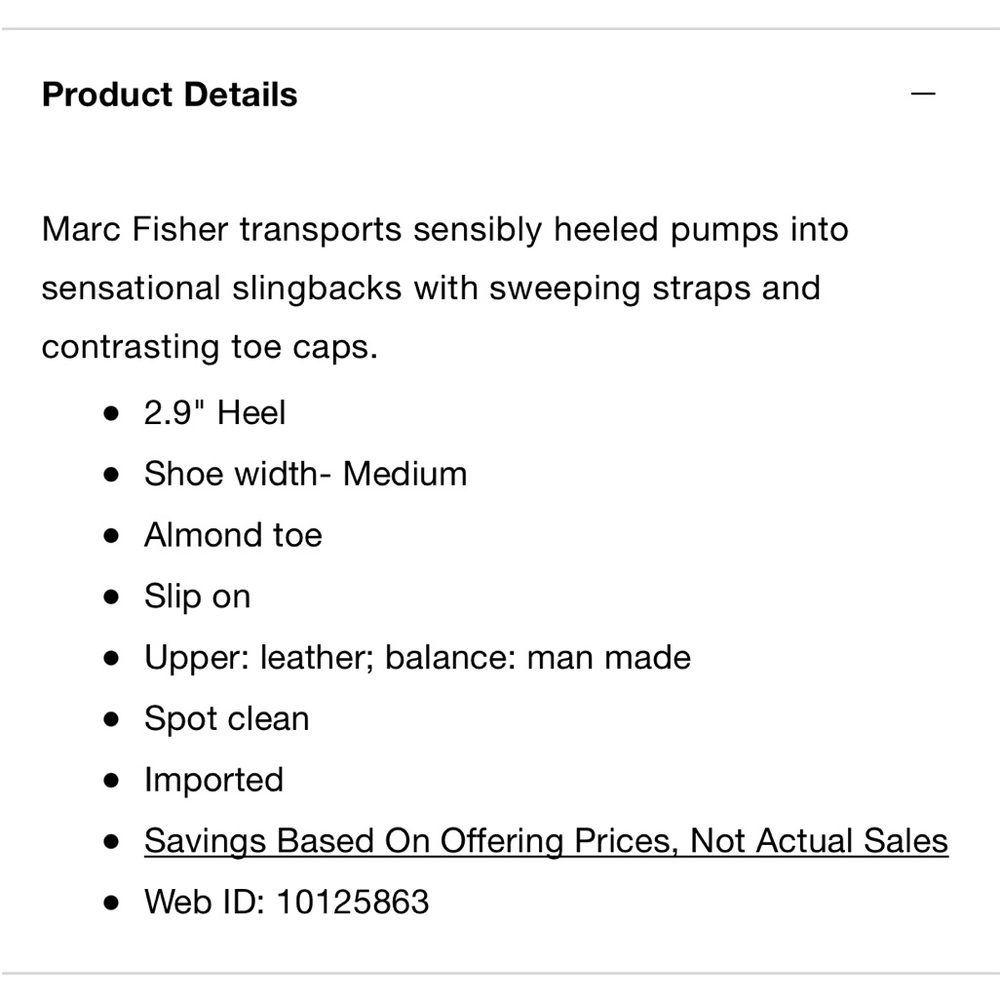Click the words 'Not Actual Sales'
This screenshot has height=1000, width=1000.
[x=820, y=841]
